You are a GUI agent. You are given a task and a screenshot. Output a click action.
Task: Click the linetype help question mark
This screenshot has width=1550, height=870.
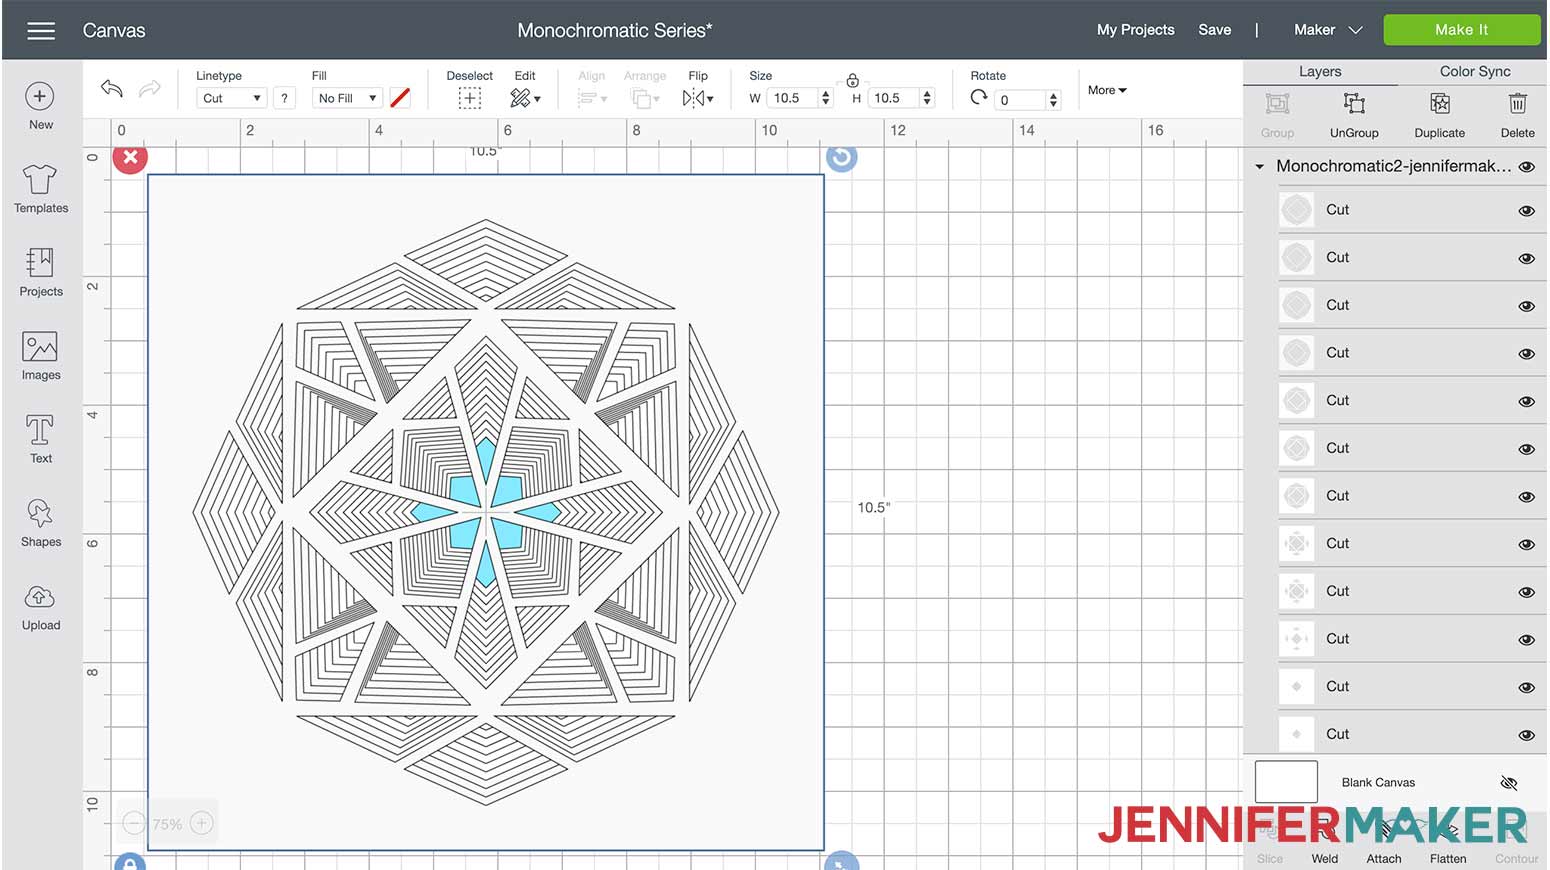pyautogui.click(x=284, y=98)
